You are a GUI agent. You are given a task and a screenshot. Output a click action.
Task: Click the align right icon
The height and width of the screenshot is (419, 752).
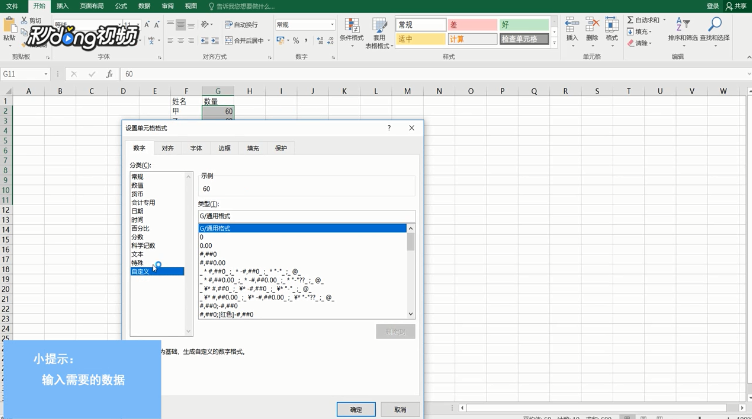tap(191, 41)
